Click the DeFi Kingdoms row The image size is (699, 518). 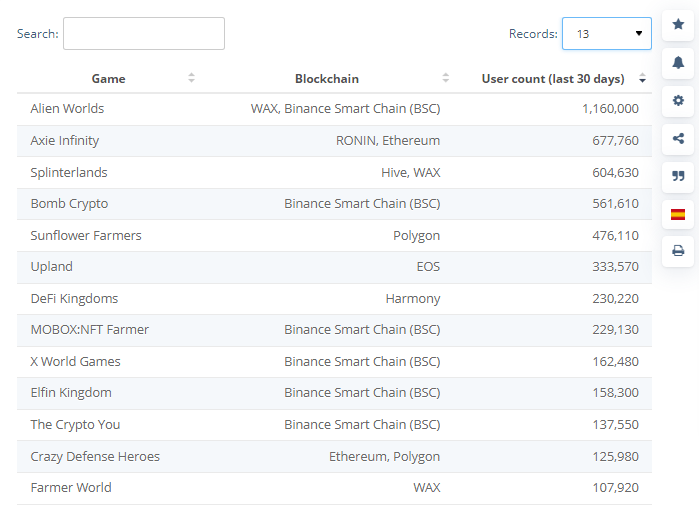coord(334,298)
